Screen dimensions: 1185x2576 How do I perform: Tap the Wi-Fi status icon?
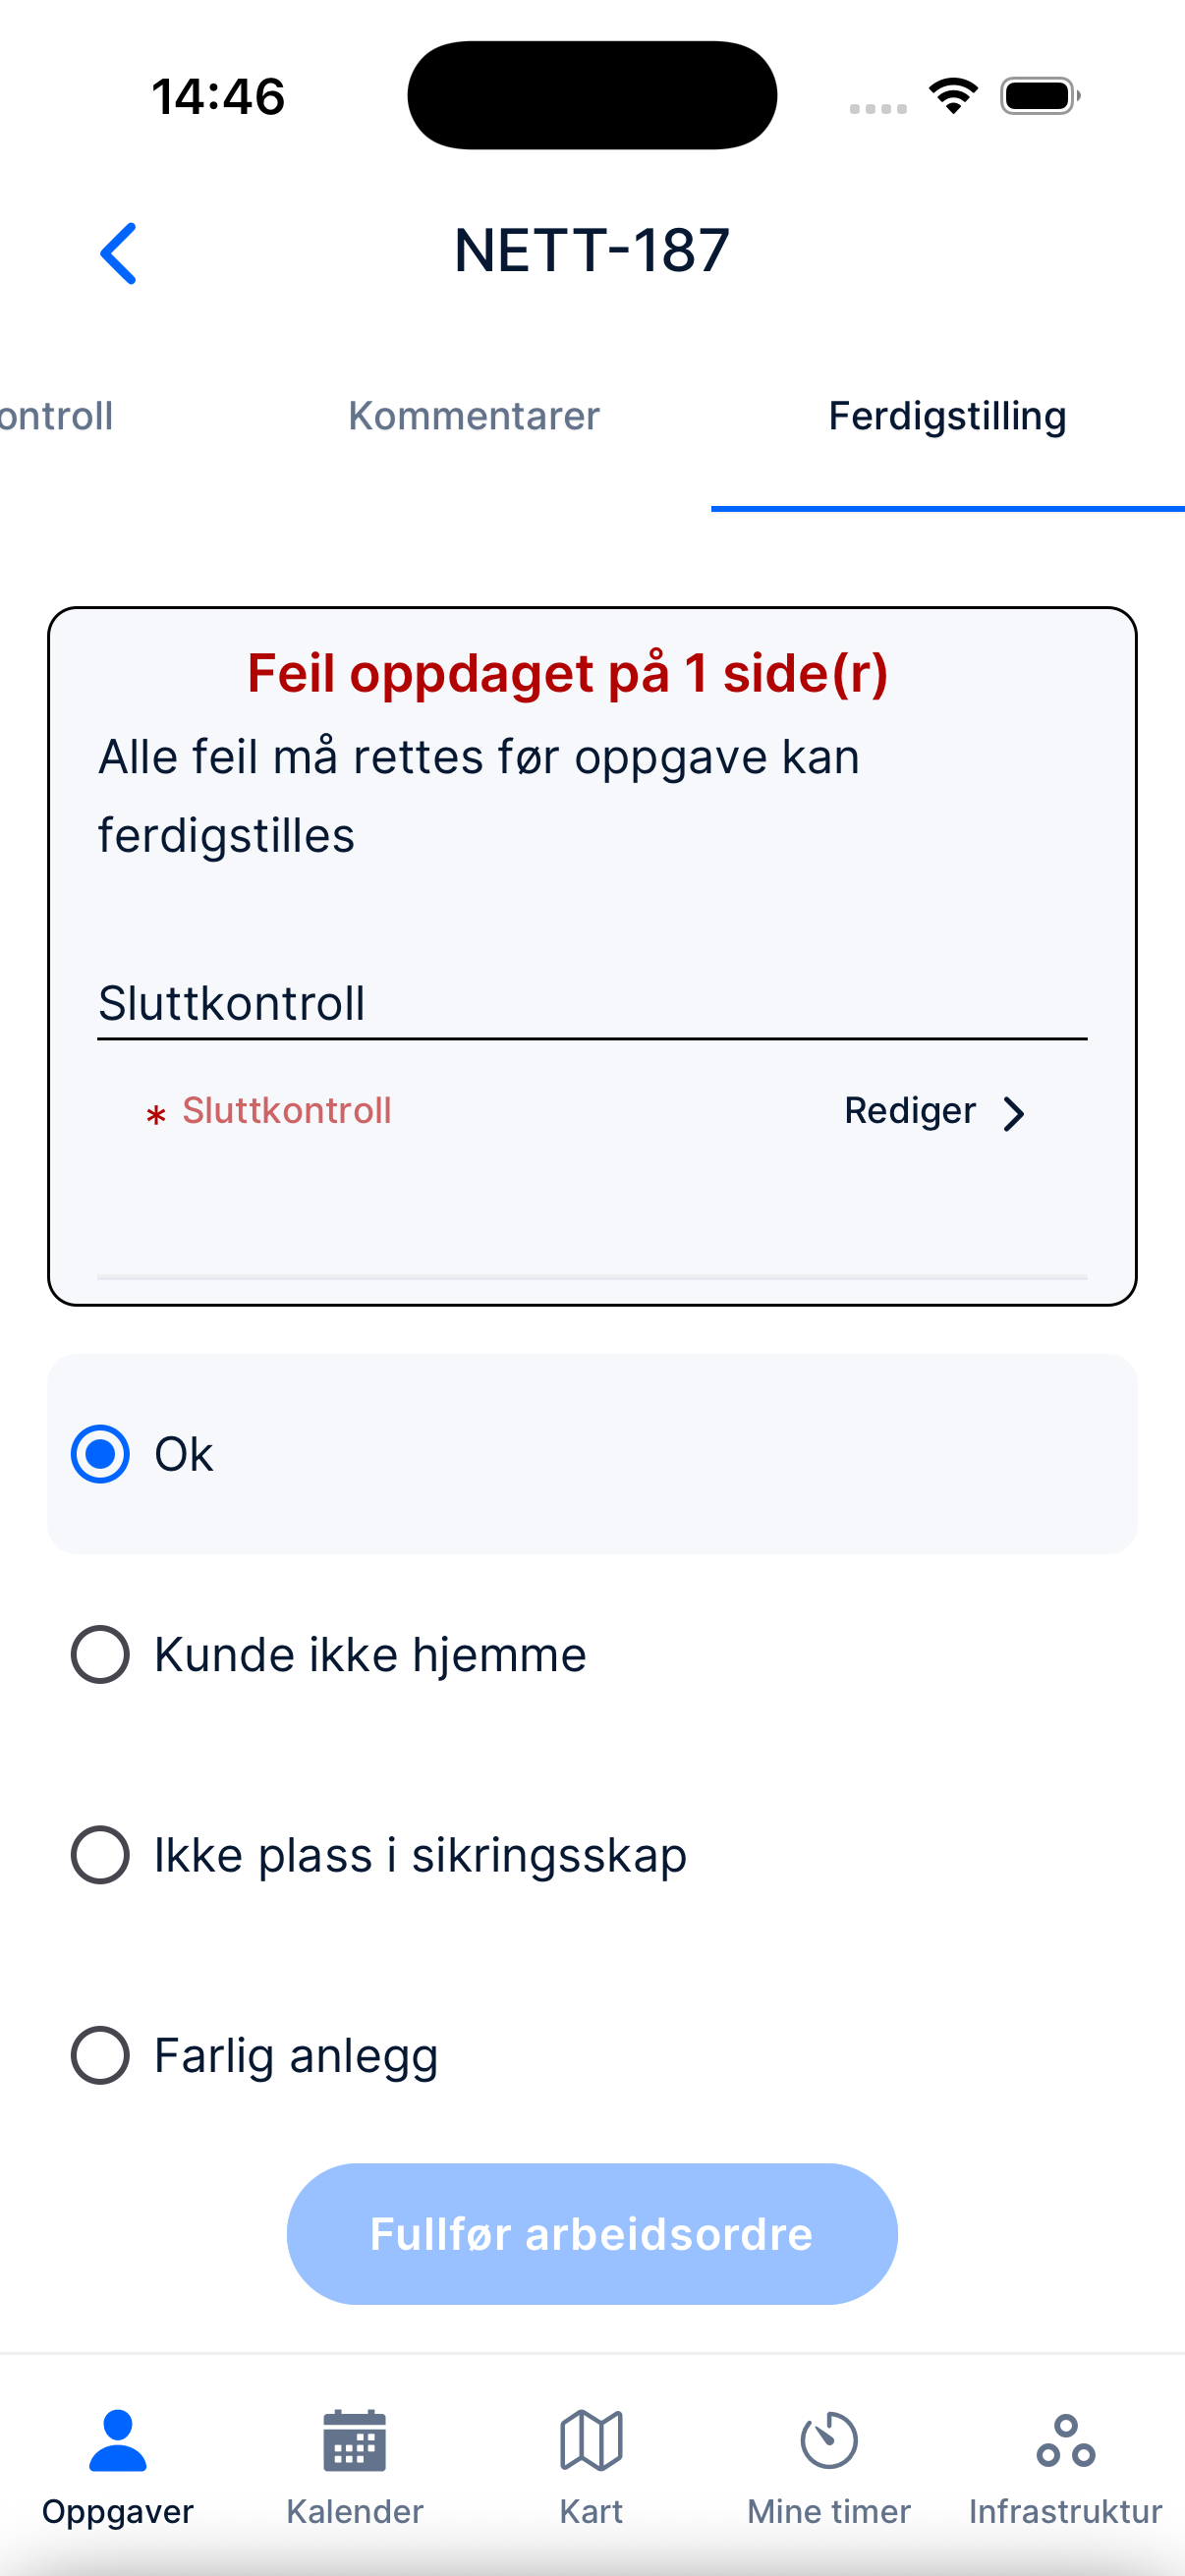pos(953,96)
